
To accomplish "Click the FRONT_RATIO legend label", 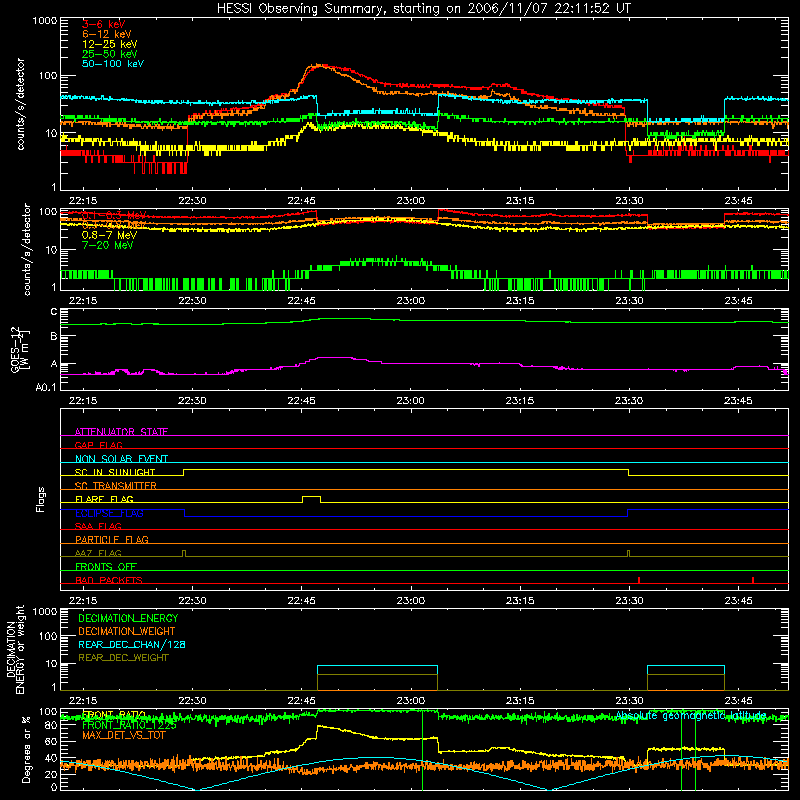I will pyautogui.click(x=114, y=715).
